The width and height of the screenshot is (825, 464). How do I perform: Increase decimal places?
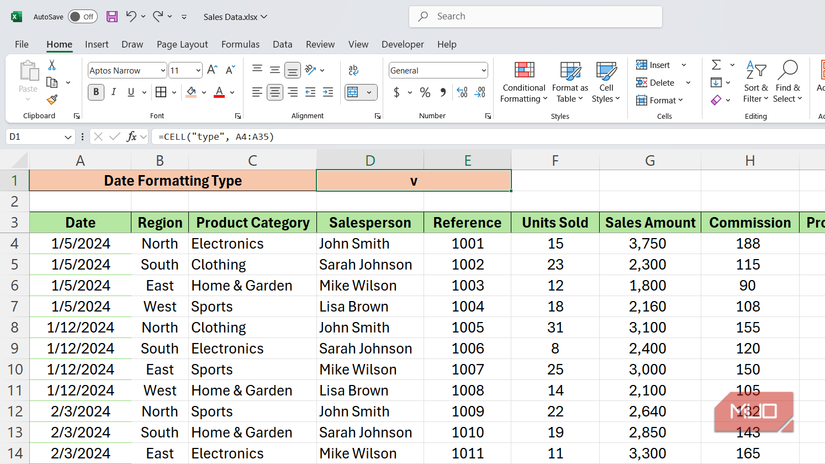pyautogui.click(x=462, y=93)
